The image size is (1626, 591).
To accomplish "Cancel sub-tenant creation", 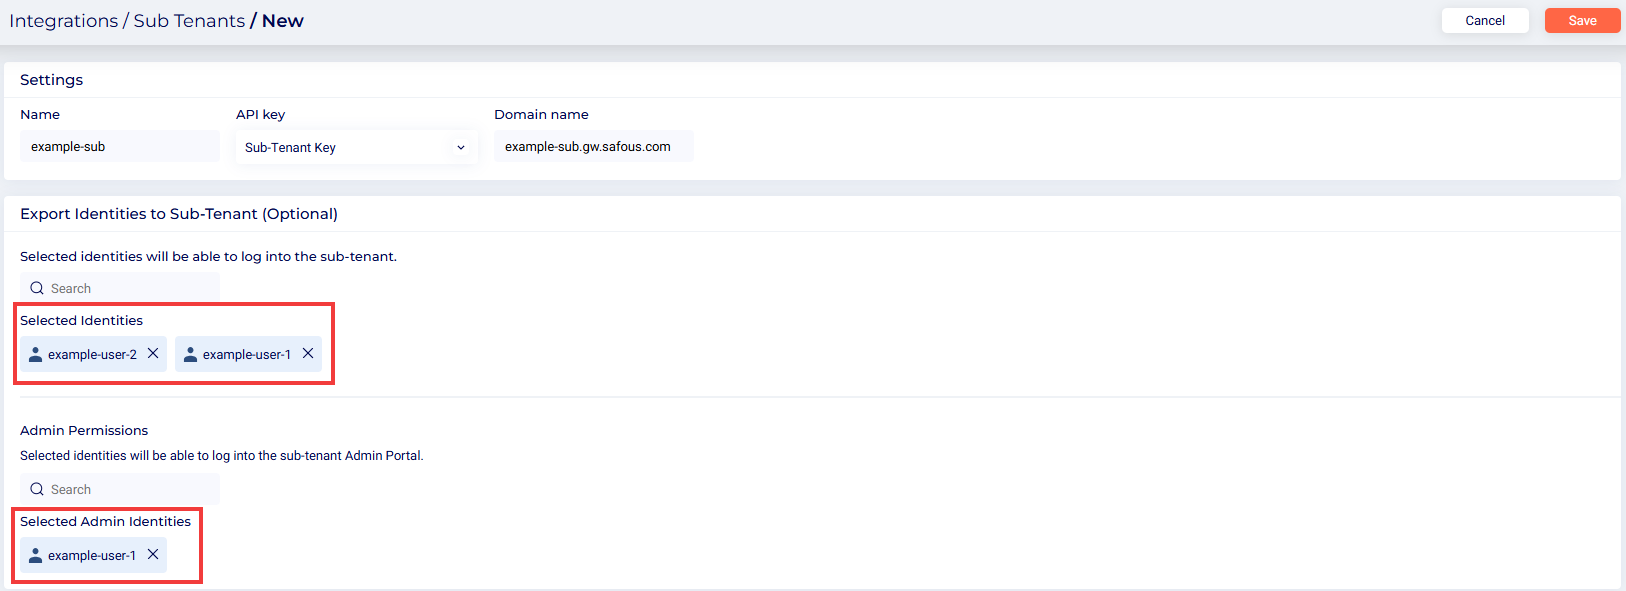I will 1485,20.
